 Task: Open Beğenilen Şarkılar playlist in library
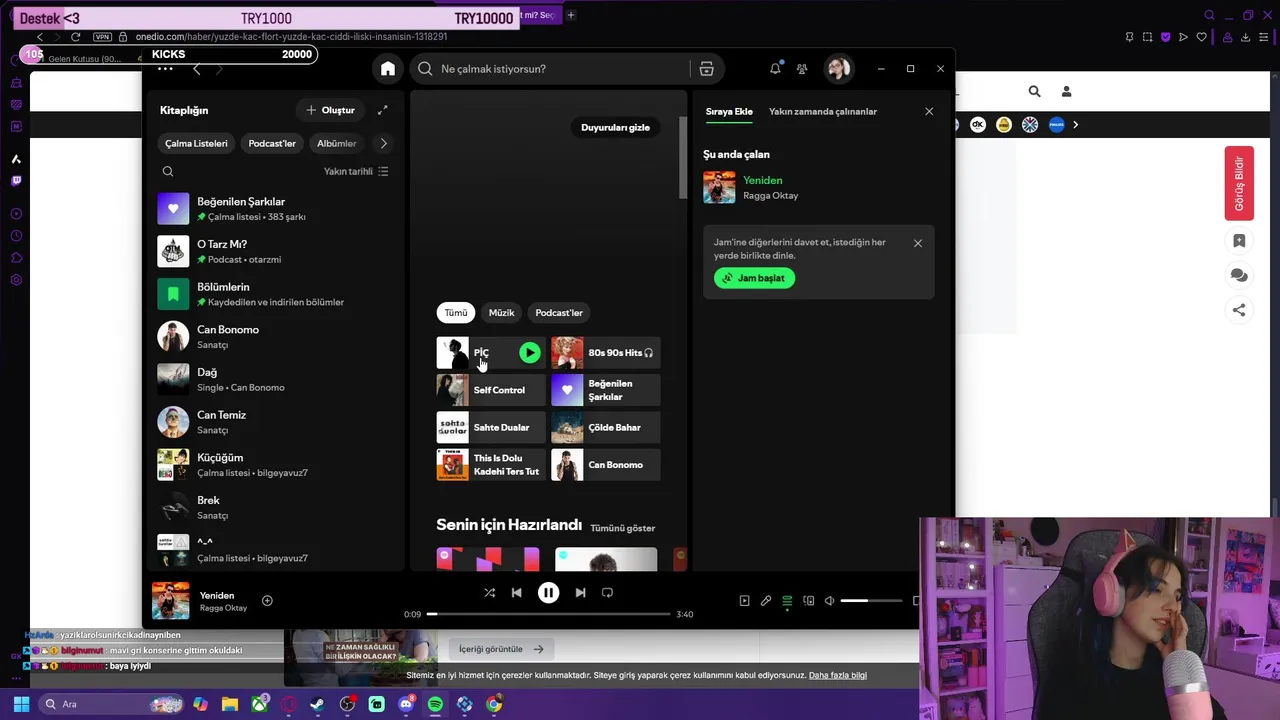[275, 209]
